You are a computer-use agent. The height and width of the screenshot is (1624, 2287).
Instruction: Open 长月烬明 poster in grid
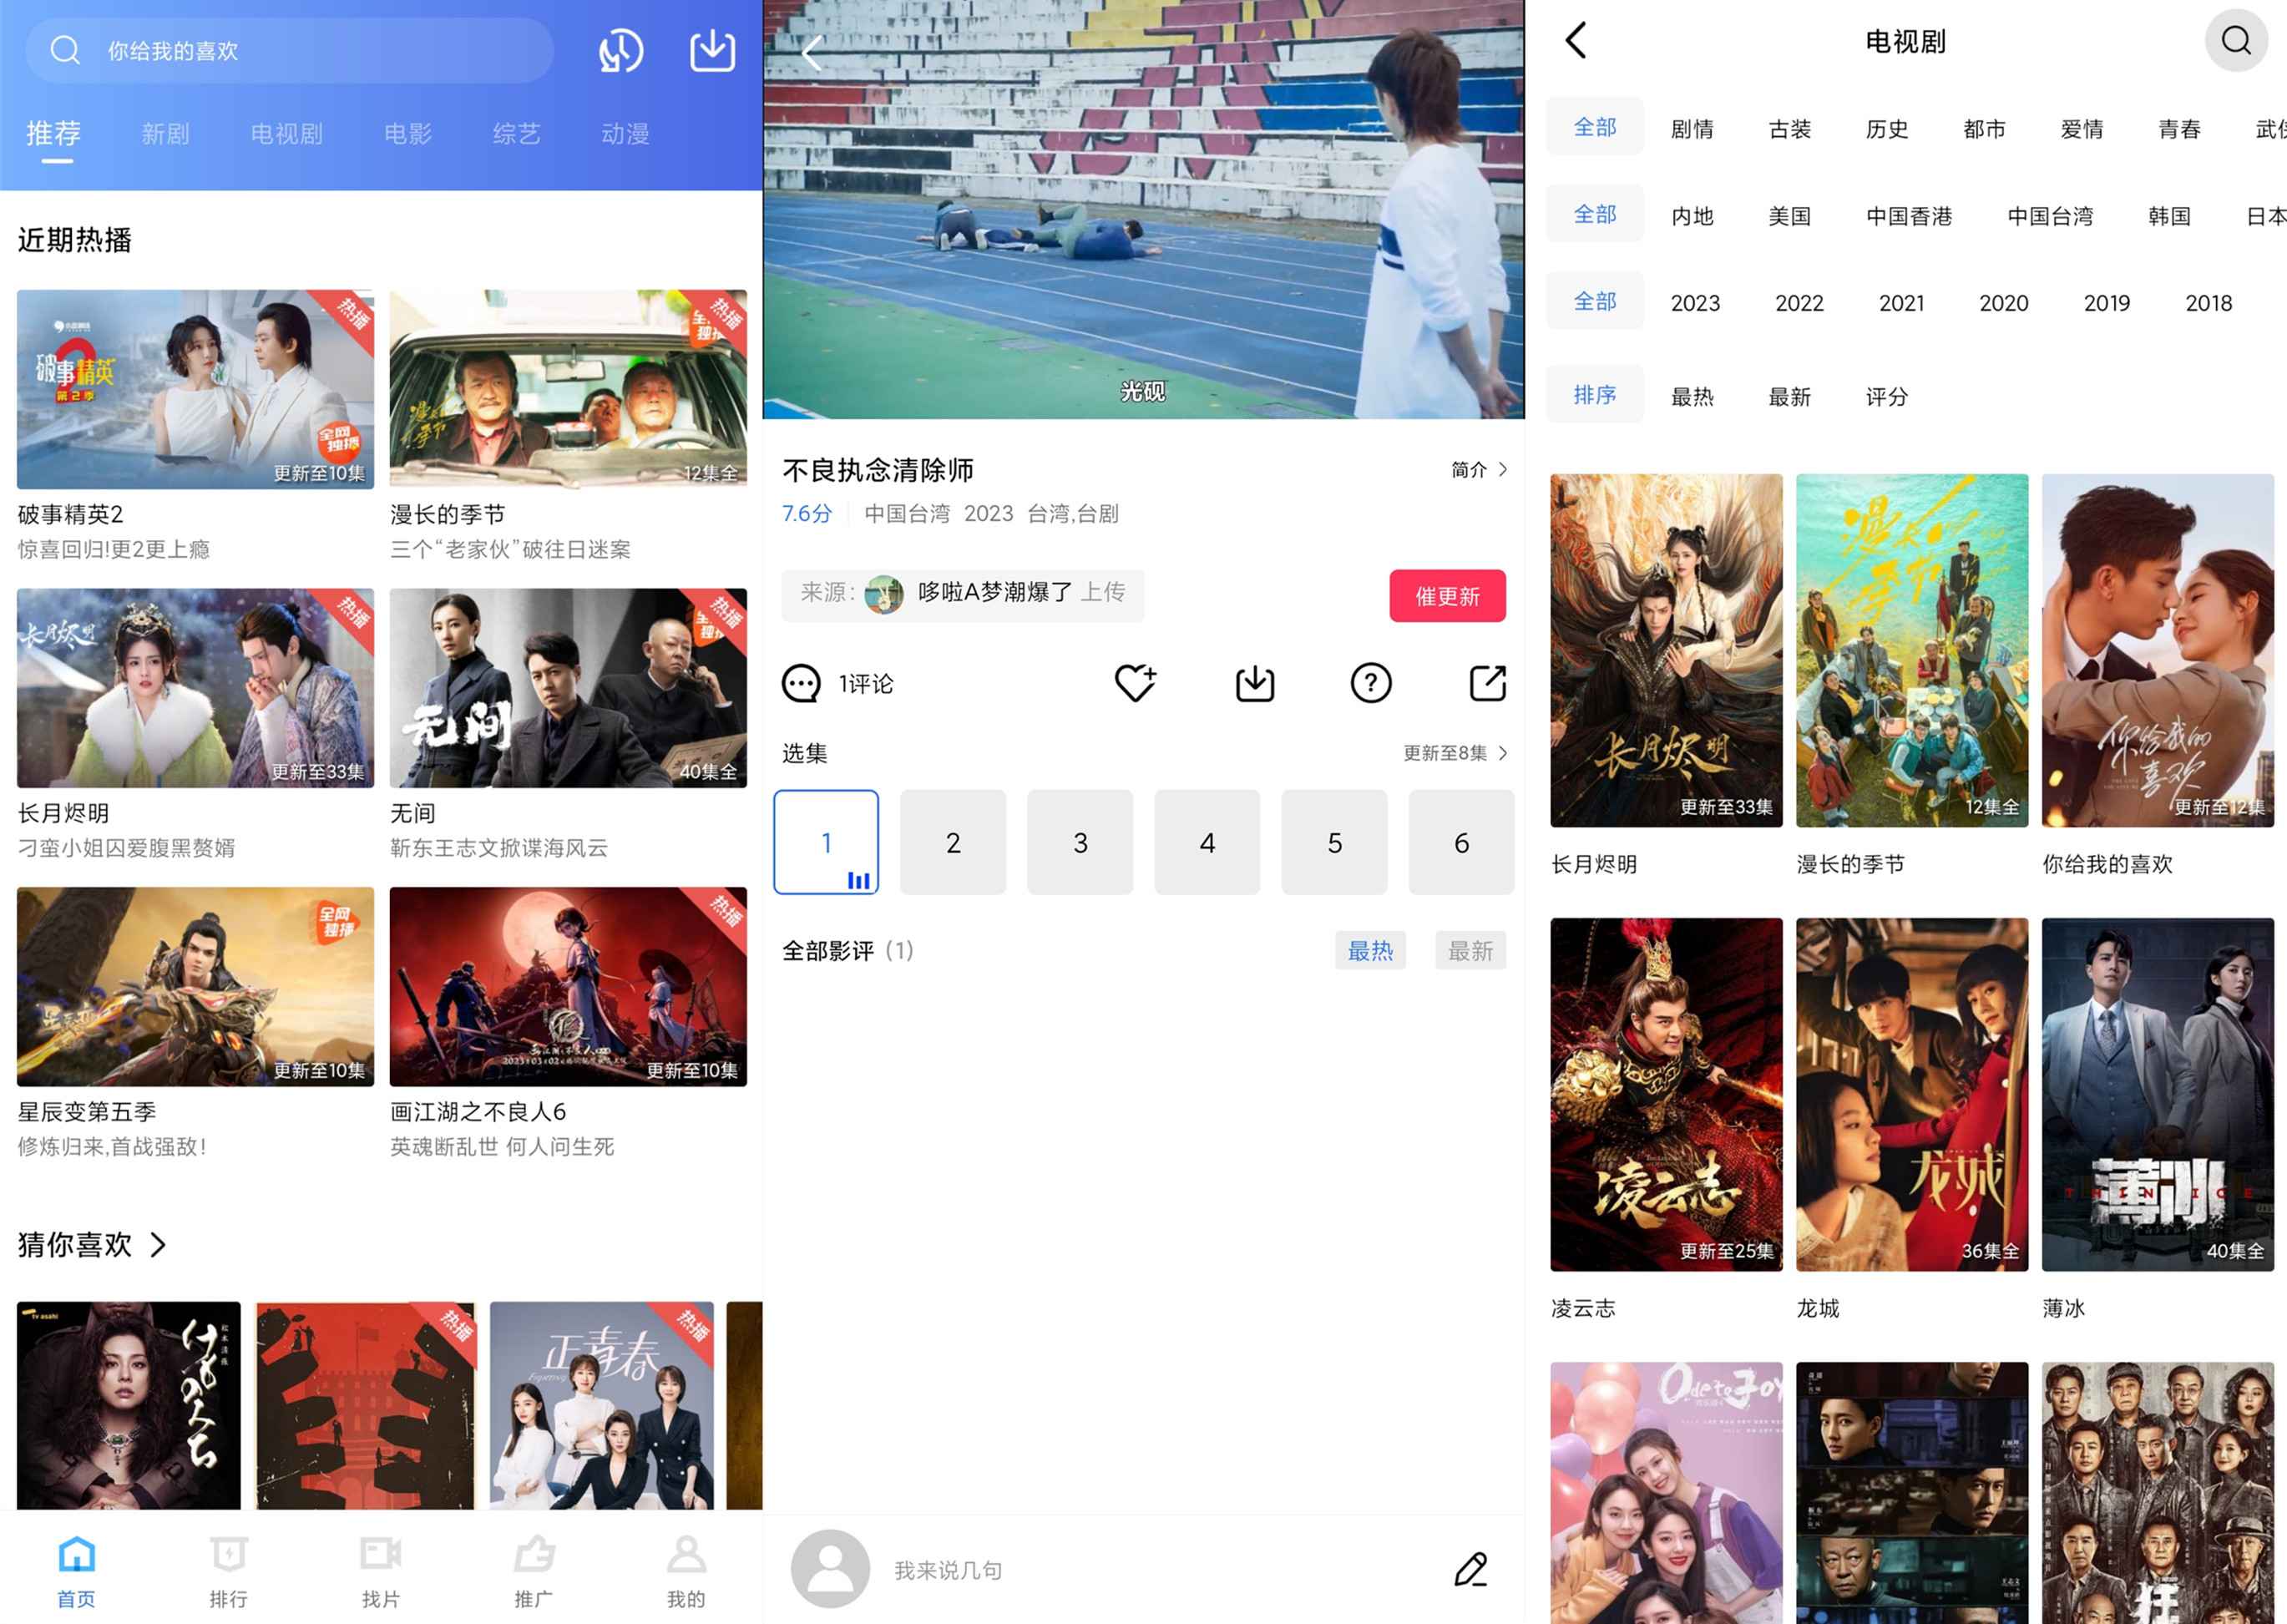coord(1666,650)
